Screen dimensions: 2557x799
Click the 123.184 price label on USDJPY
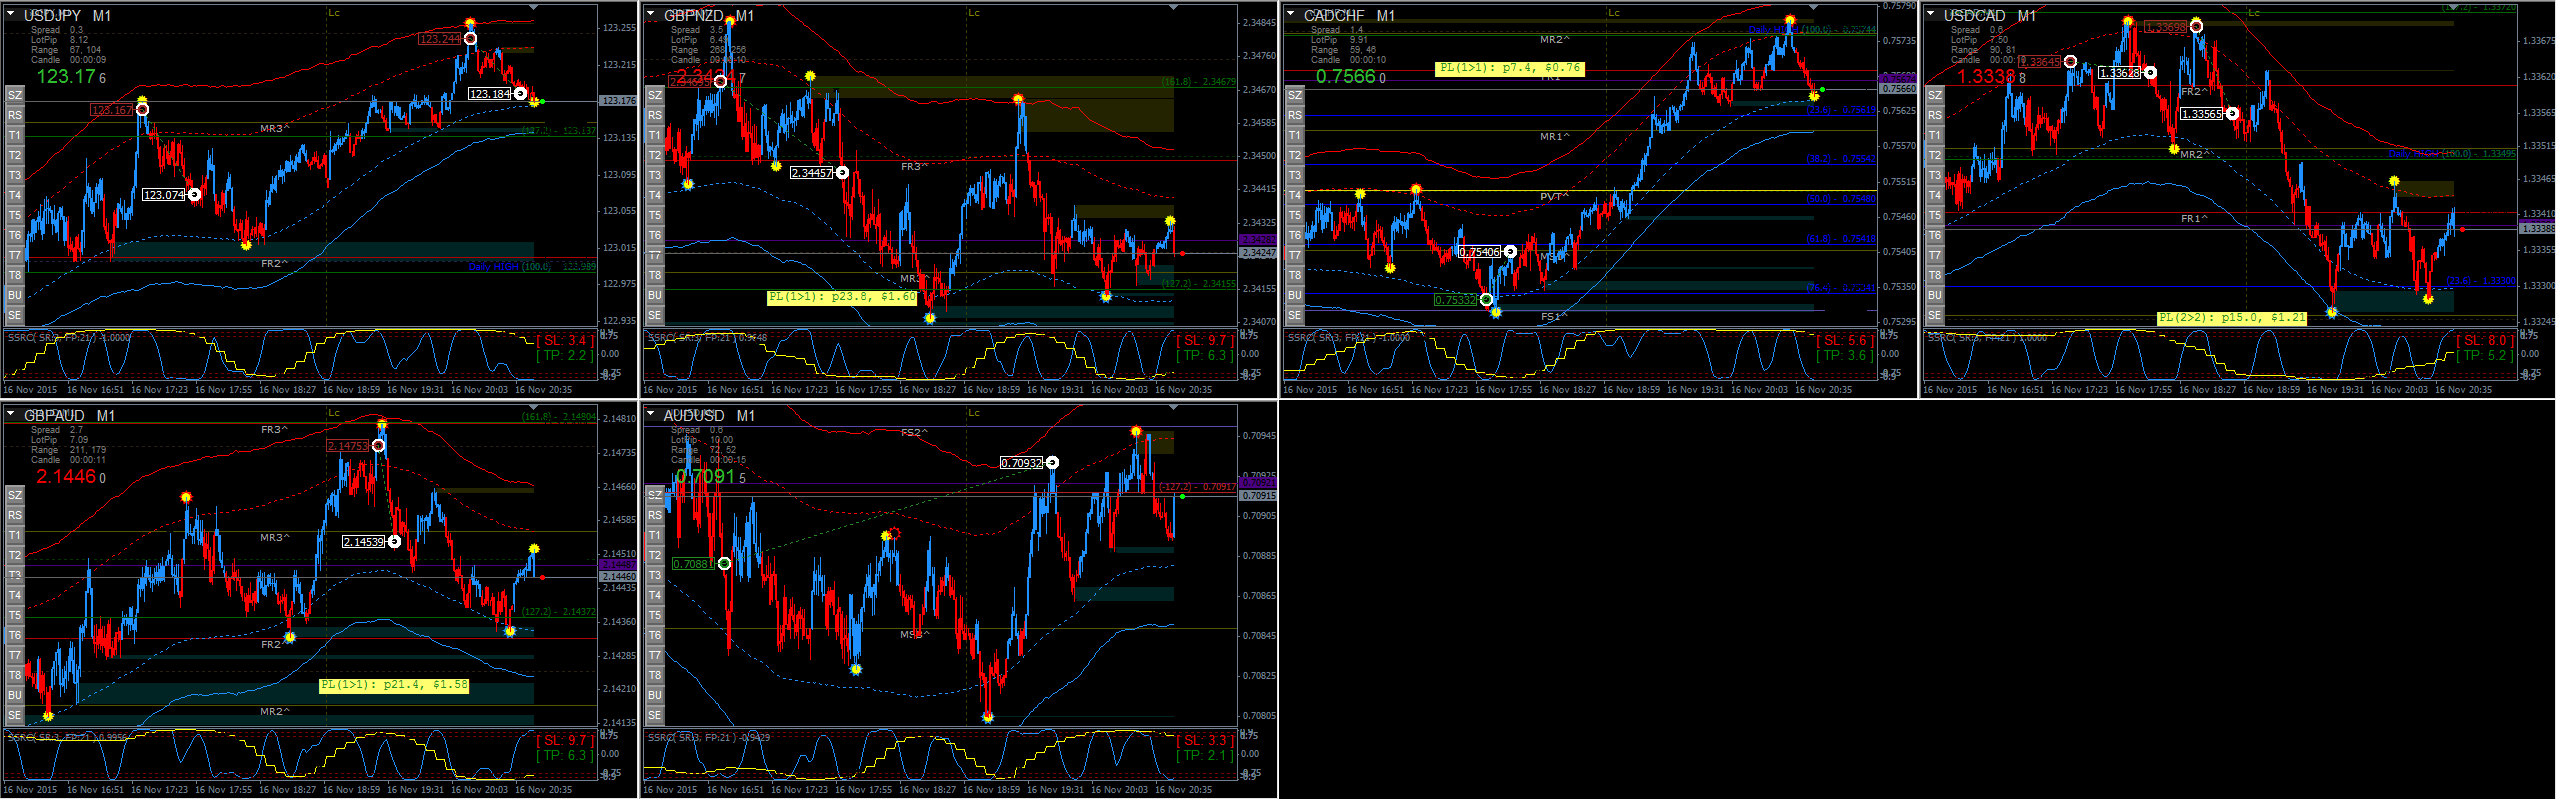[490, 94]
